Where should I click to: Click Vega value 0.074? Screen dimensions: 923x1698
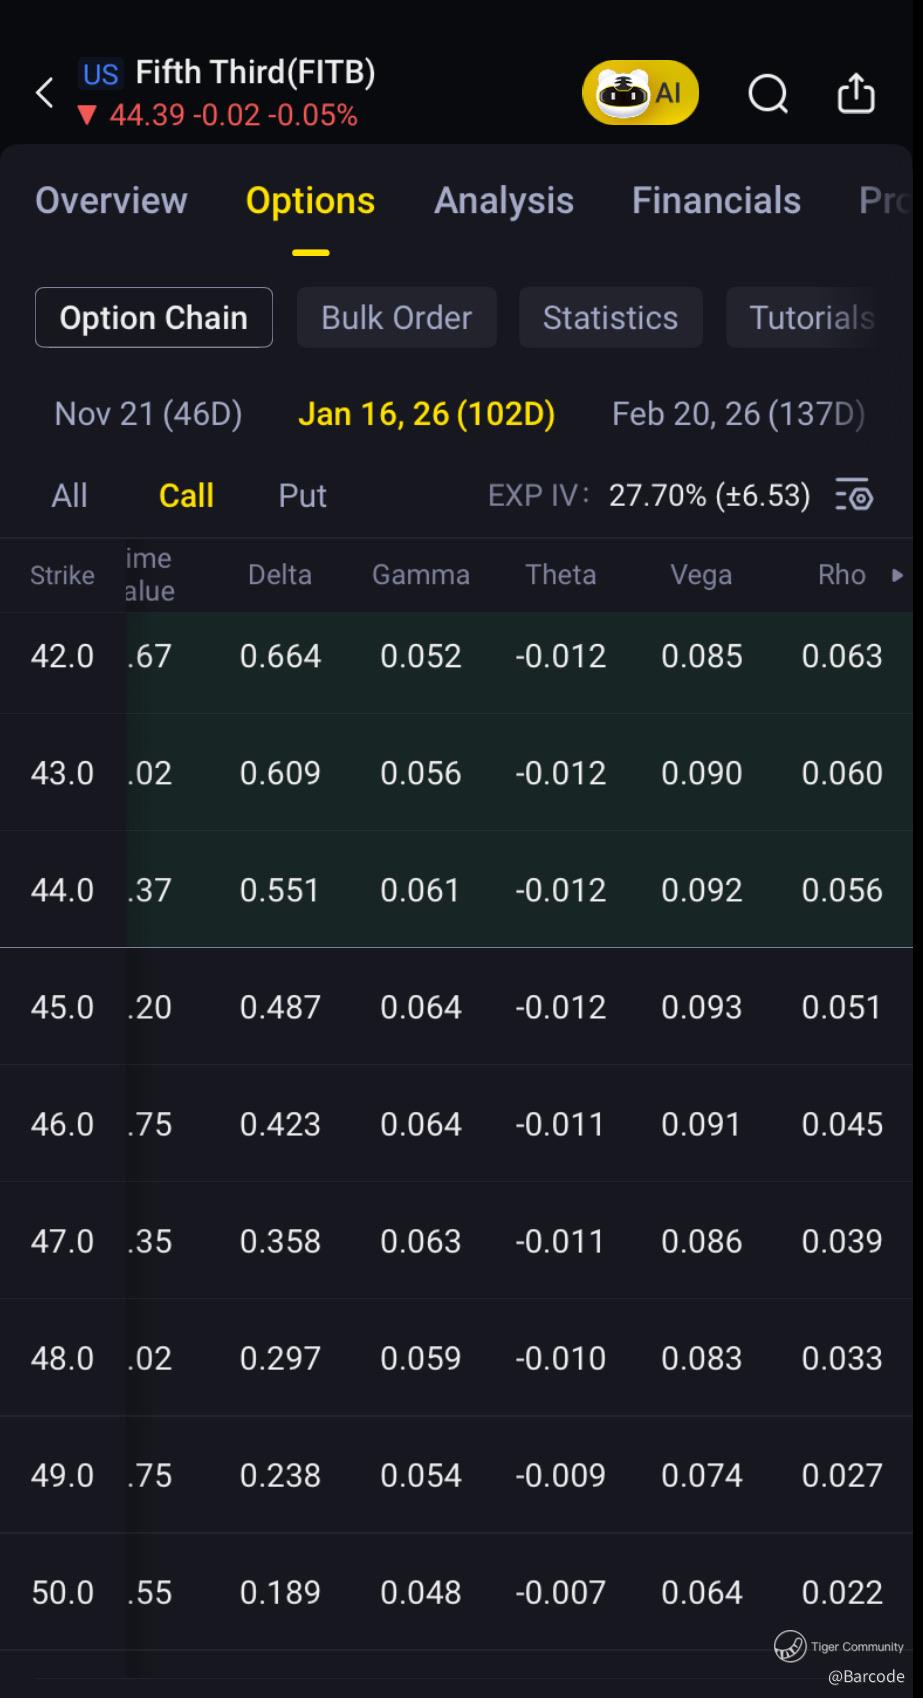pyautogui.click(x=702, y=1475)
